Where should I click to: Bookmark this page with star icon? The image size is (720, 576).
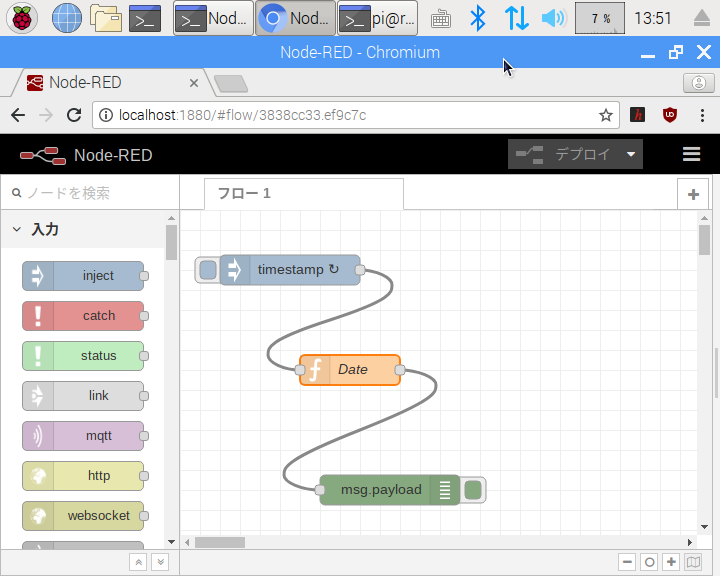(606, 115)
